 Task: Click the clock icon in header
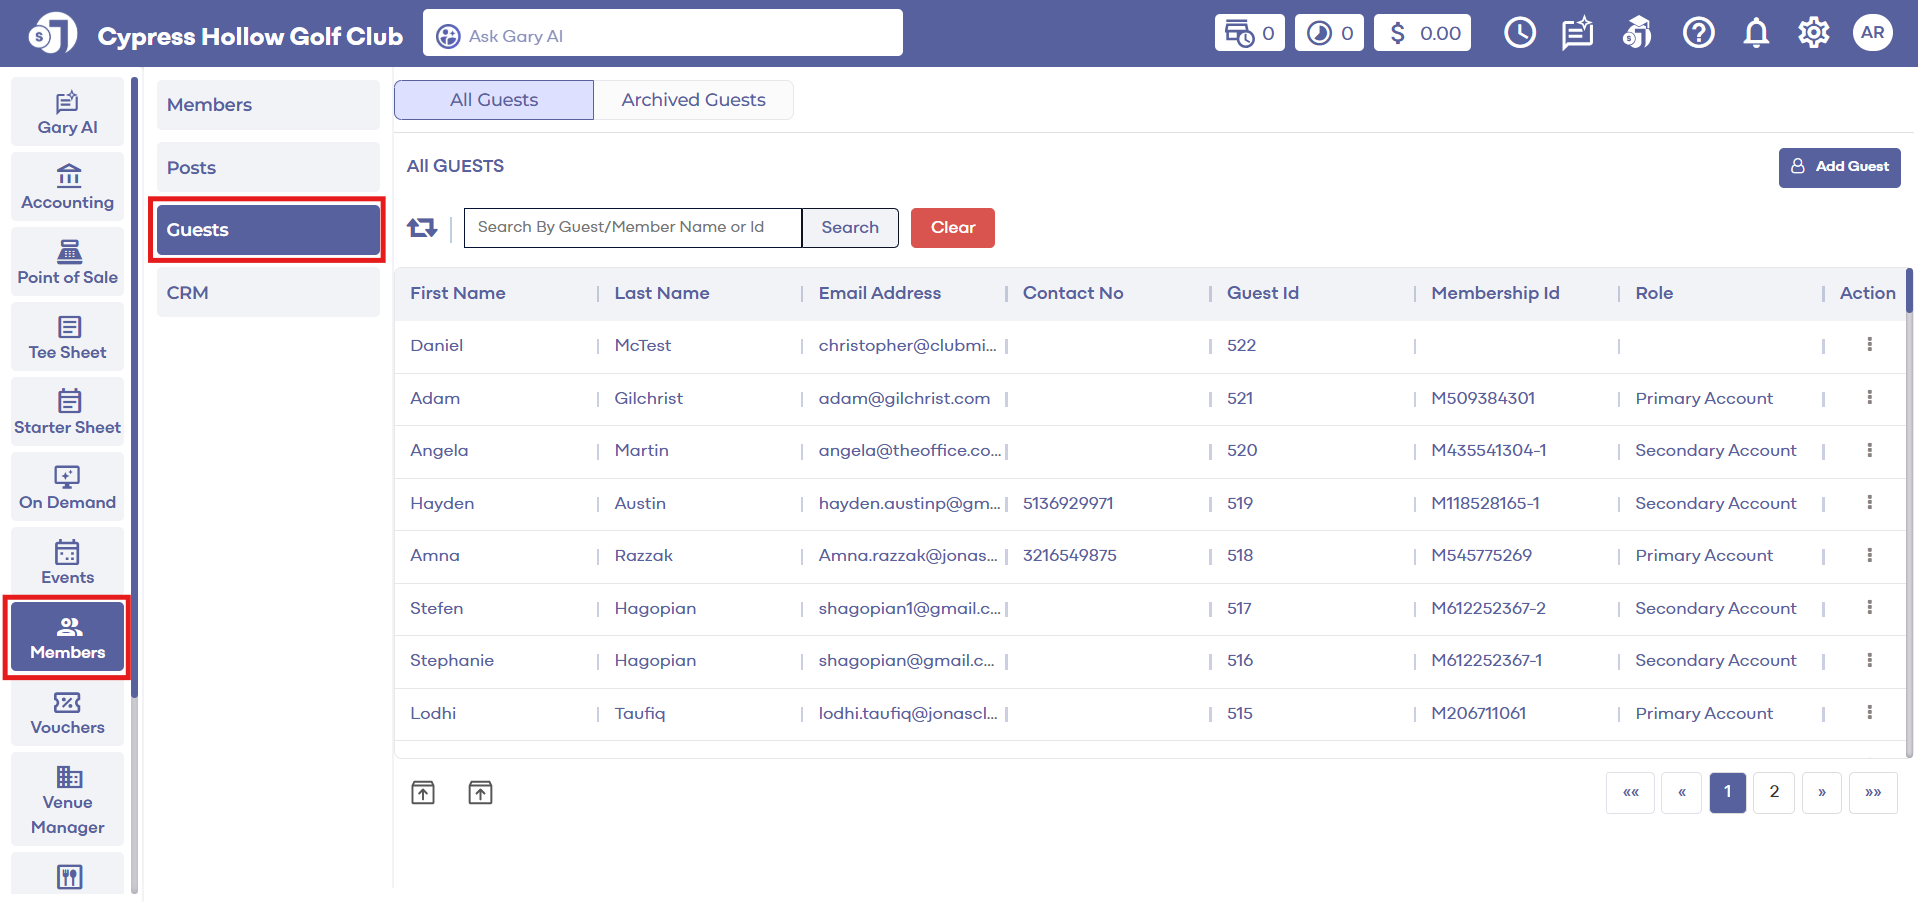1519,33
